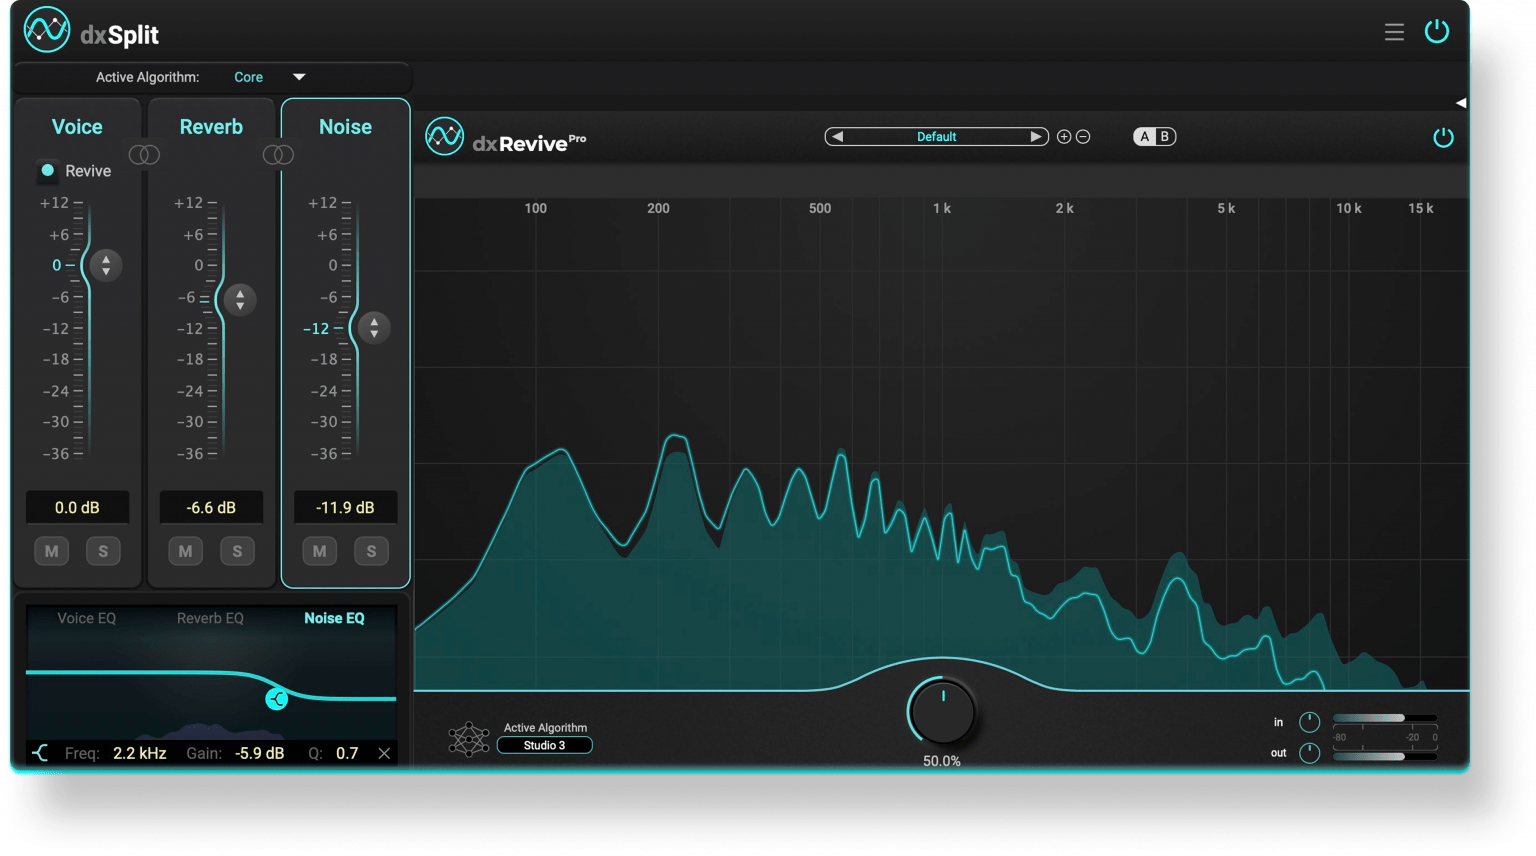Image resolution: width=1536 pixels, height=856 pixels.
Task: Click the high shelf filter type icon
Action: 40,753
